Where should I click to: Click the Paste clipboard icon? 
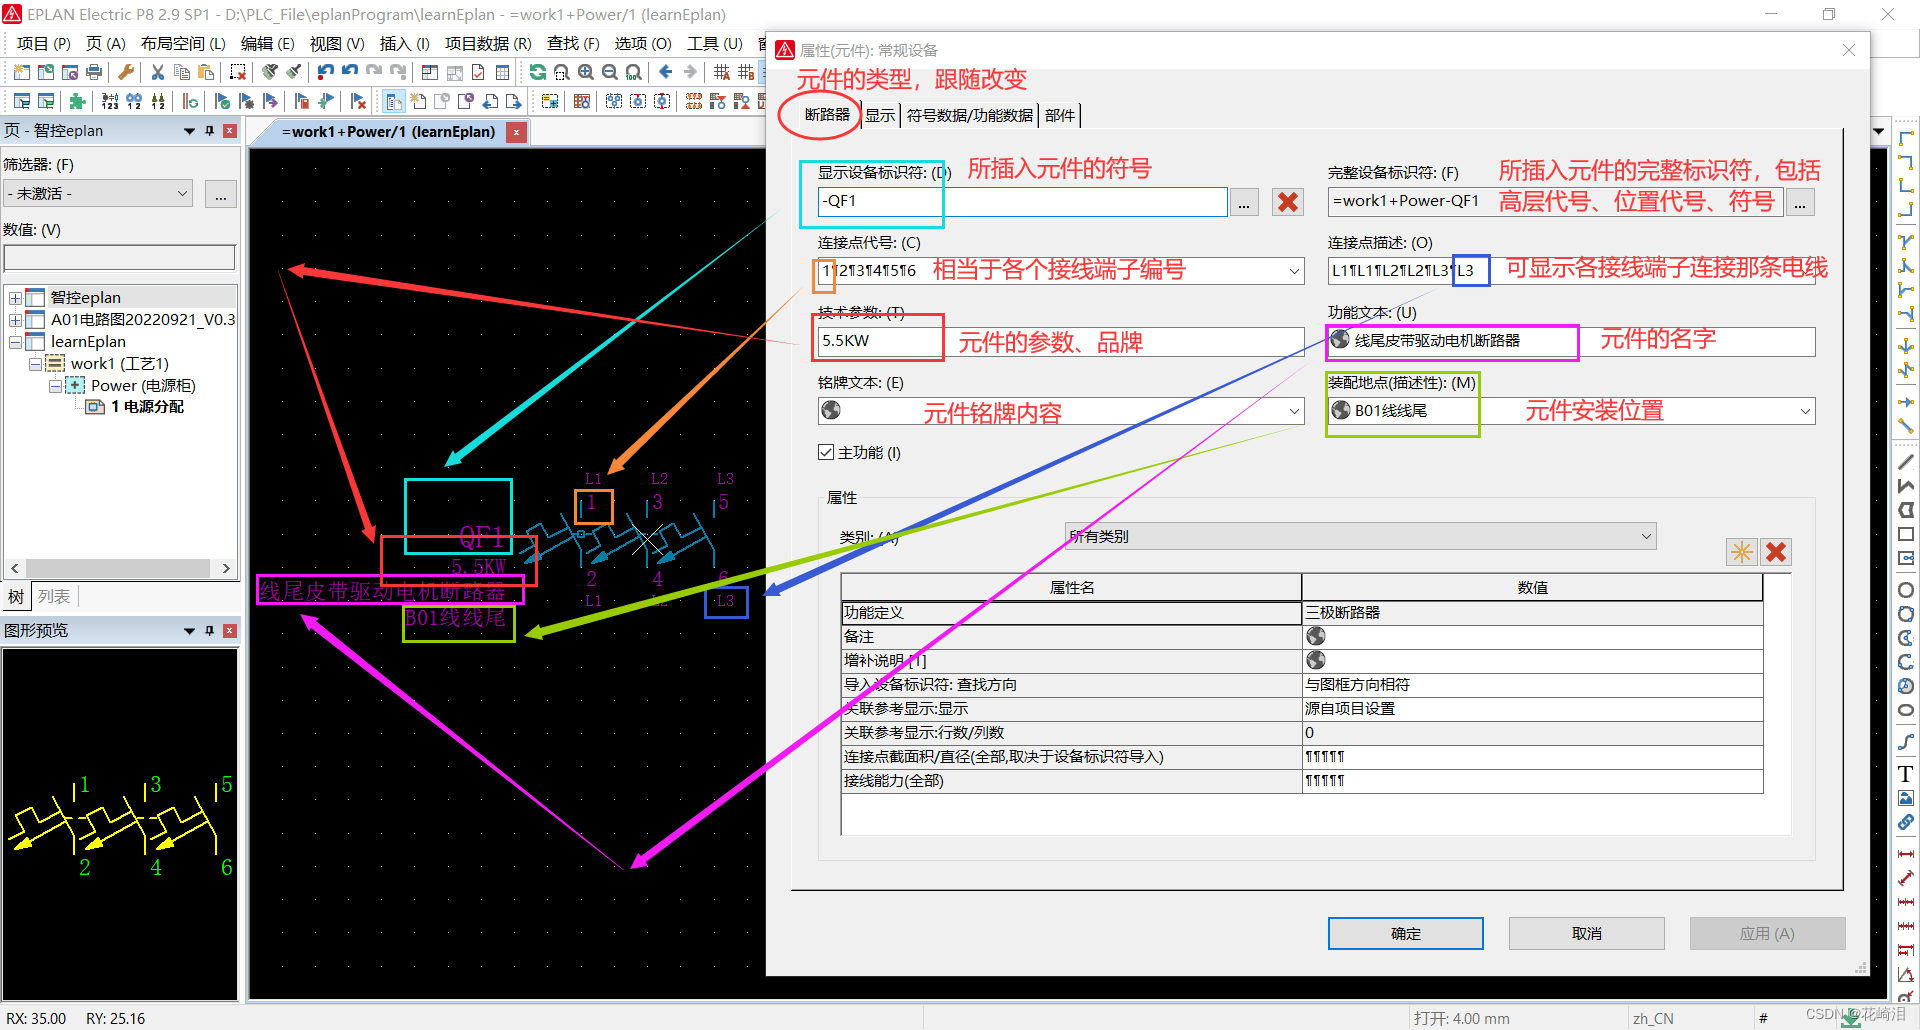pos(206,72)
